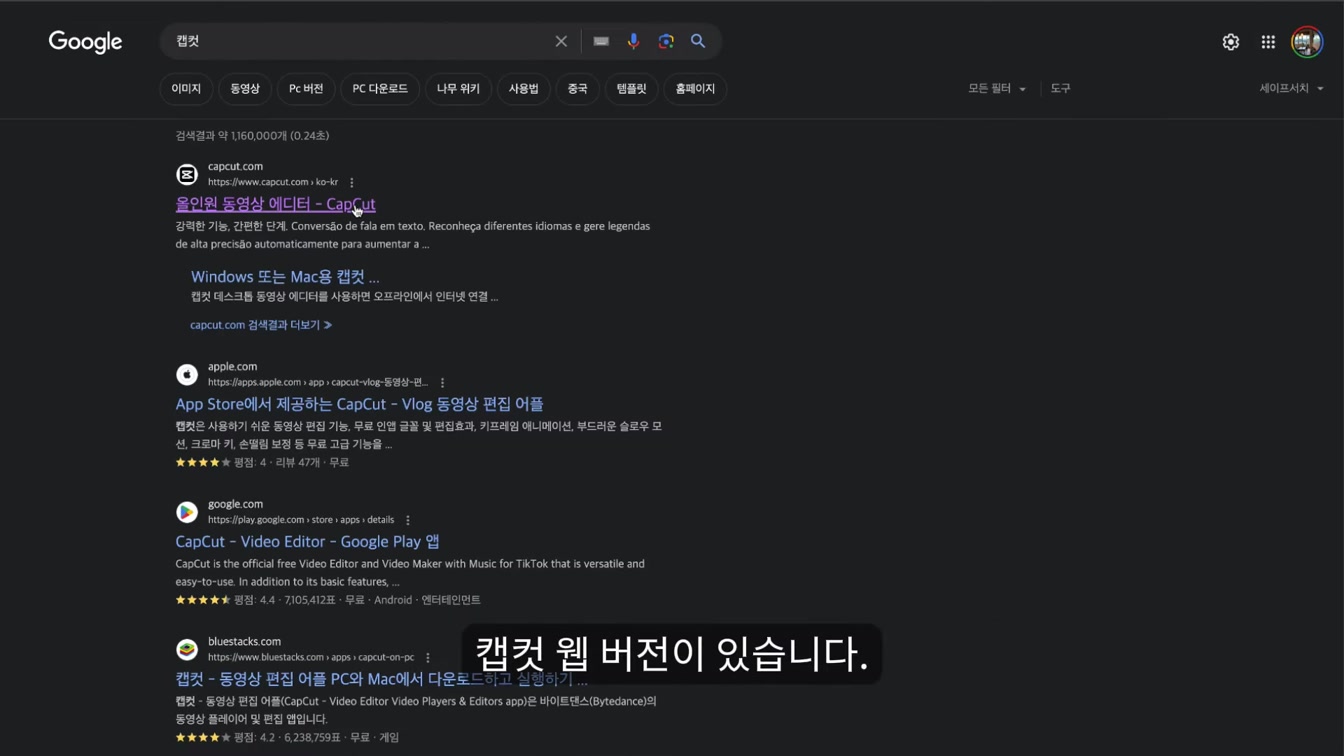Image resolution: width=1344 pixels, height=756 pixels.
Task: Click the magnifier search button
Action: click(x=698, y=41)
